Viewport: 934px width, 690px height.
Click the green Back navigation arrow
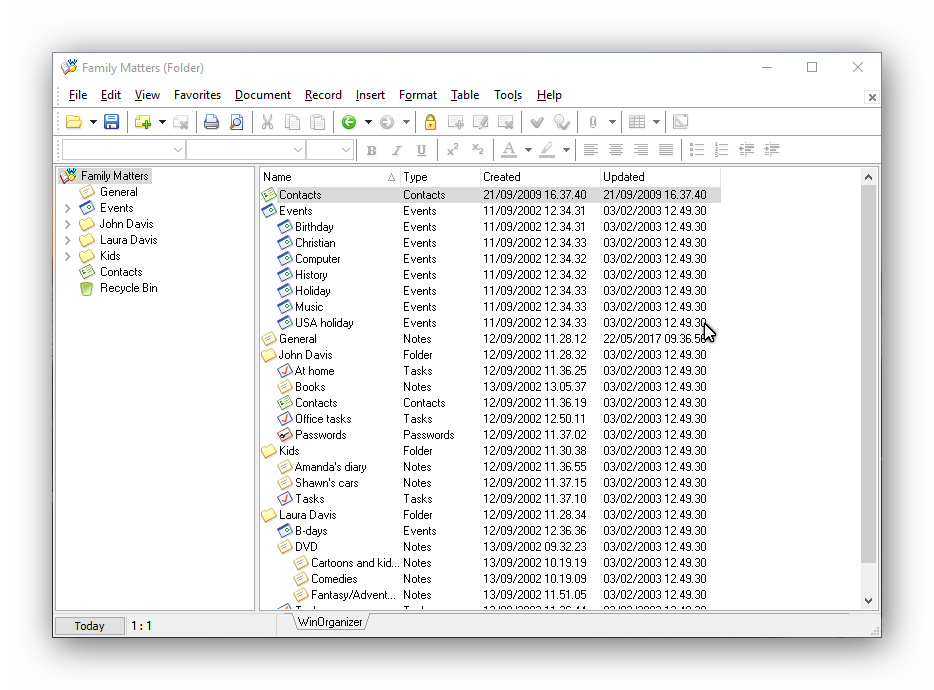(x=349, y=122)
